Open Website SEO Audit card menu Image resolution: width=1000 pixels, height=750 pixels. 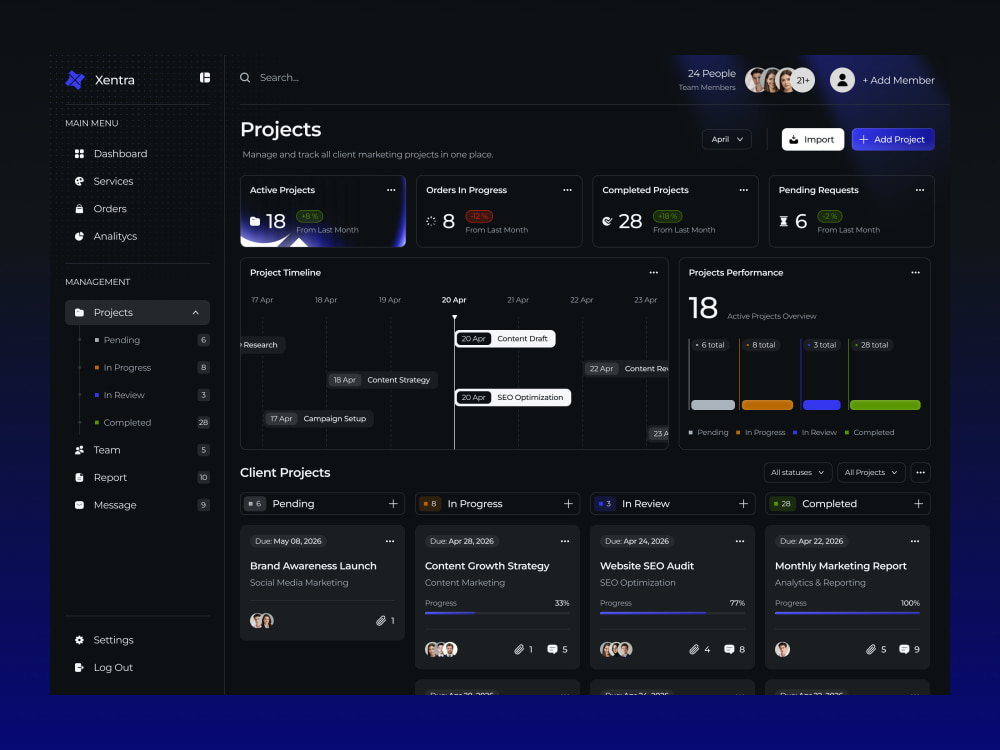click(740, 541)
